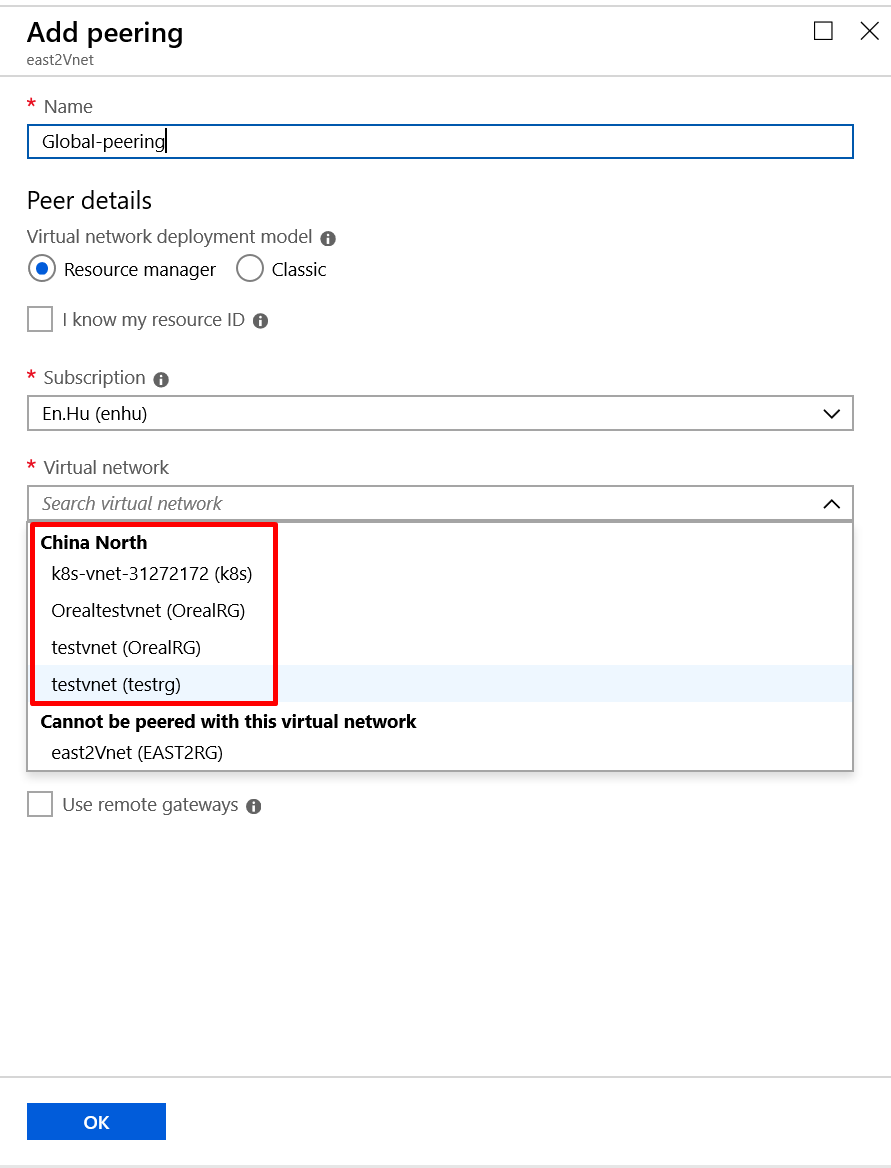
Task: Click info icon beside Virtual network deployment model
Action: pyautogui.click(x=328, y=239)
